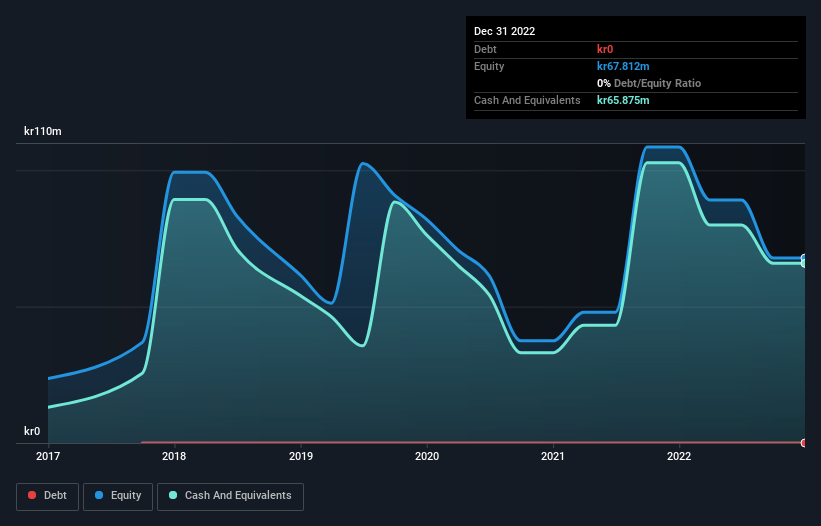The image size is (821, 526).
Task: Click the 2018 x-axis label
Action: click(x=174, y=456)
